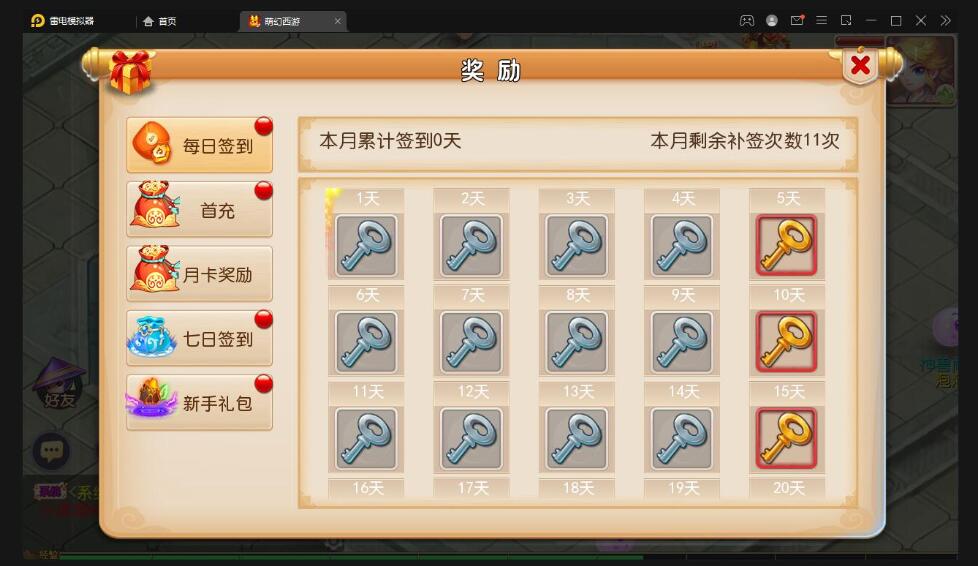This screenshot has height=566, width=978.
Task: Close the 奖励 rewards dialog
Action: point(860,65)
